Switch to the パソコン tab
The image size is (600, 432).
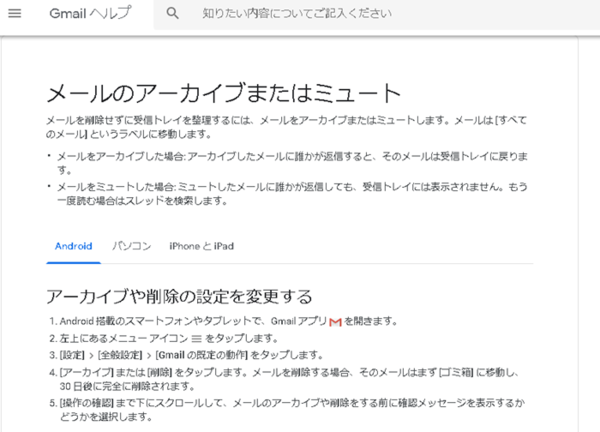pyautogui.click(x=132, y=246)
